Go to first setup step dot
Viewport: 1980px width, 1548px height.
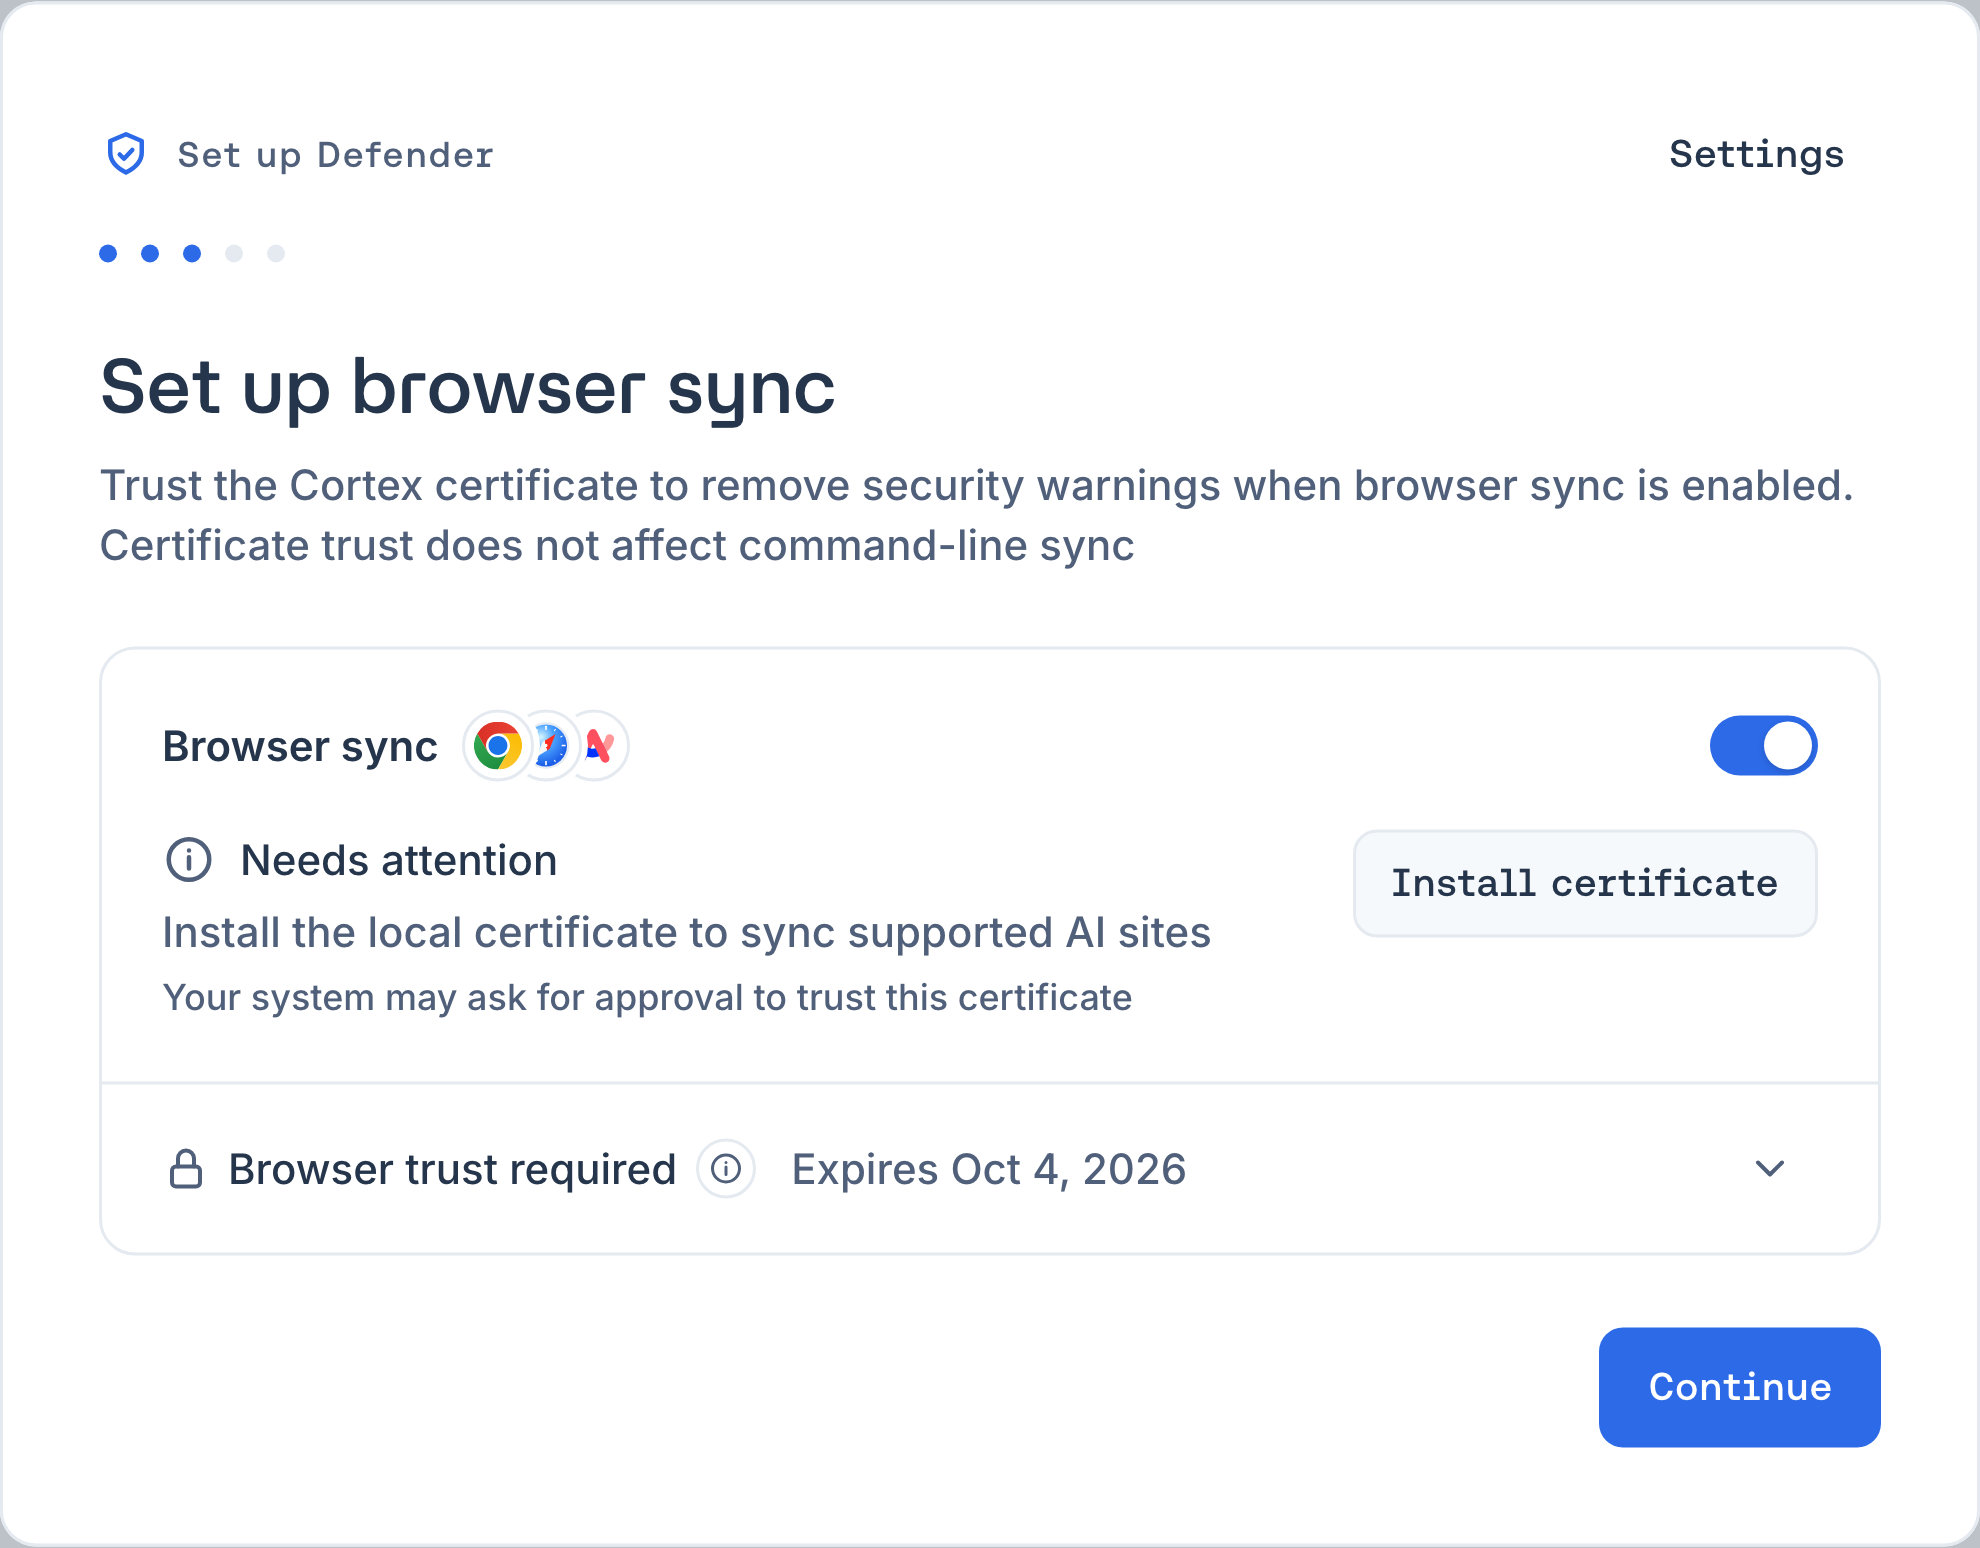[108, 253]
